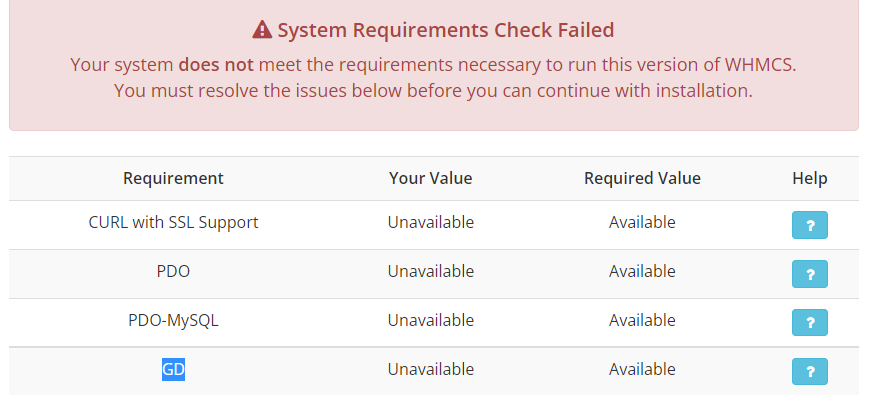The width and height of the screenshot is (870, 402).
Task: Click the 'Available' required value for PDO
Action: pyautogui.click(x=642, y=271)
